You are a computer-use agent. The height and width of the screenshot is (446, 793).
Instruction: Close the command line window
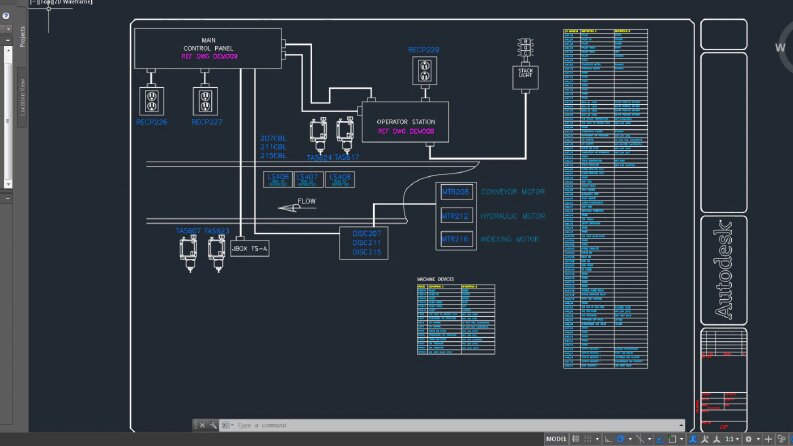pyautogui.click(x=202, y=425)
